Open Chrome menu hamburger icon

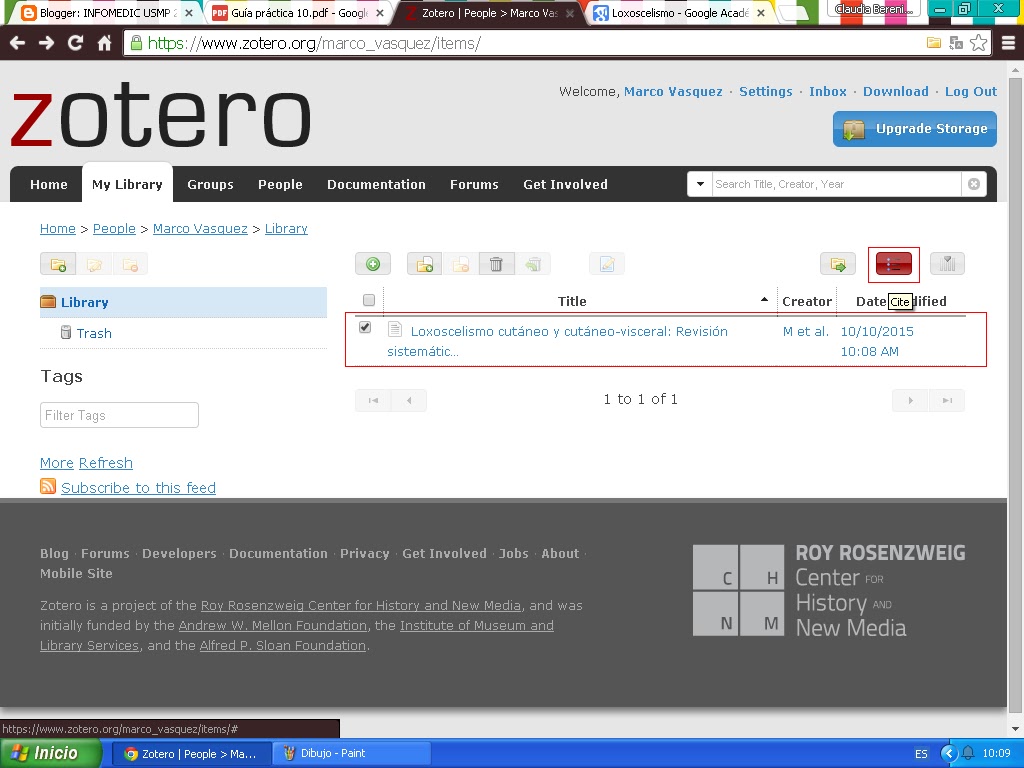(x=1008, y=43)
